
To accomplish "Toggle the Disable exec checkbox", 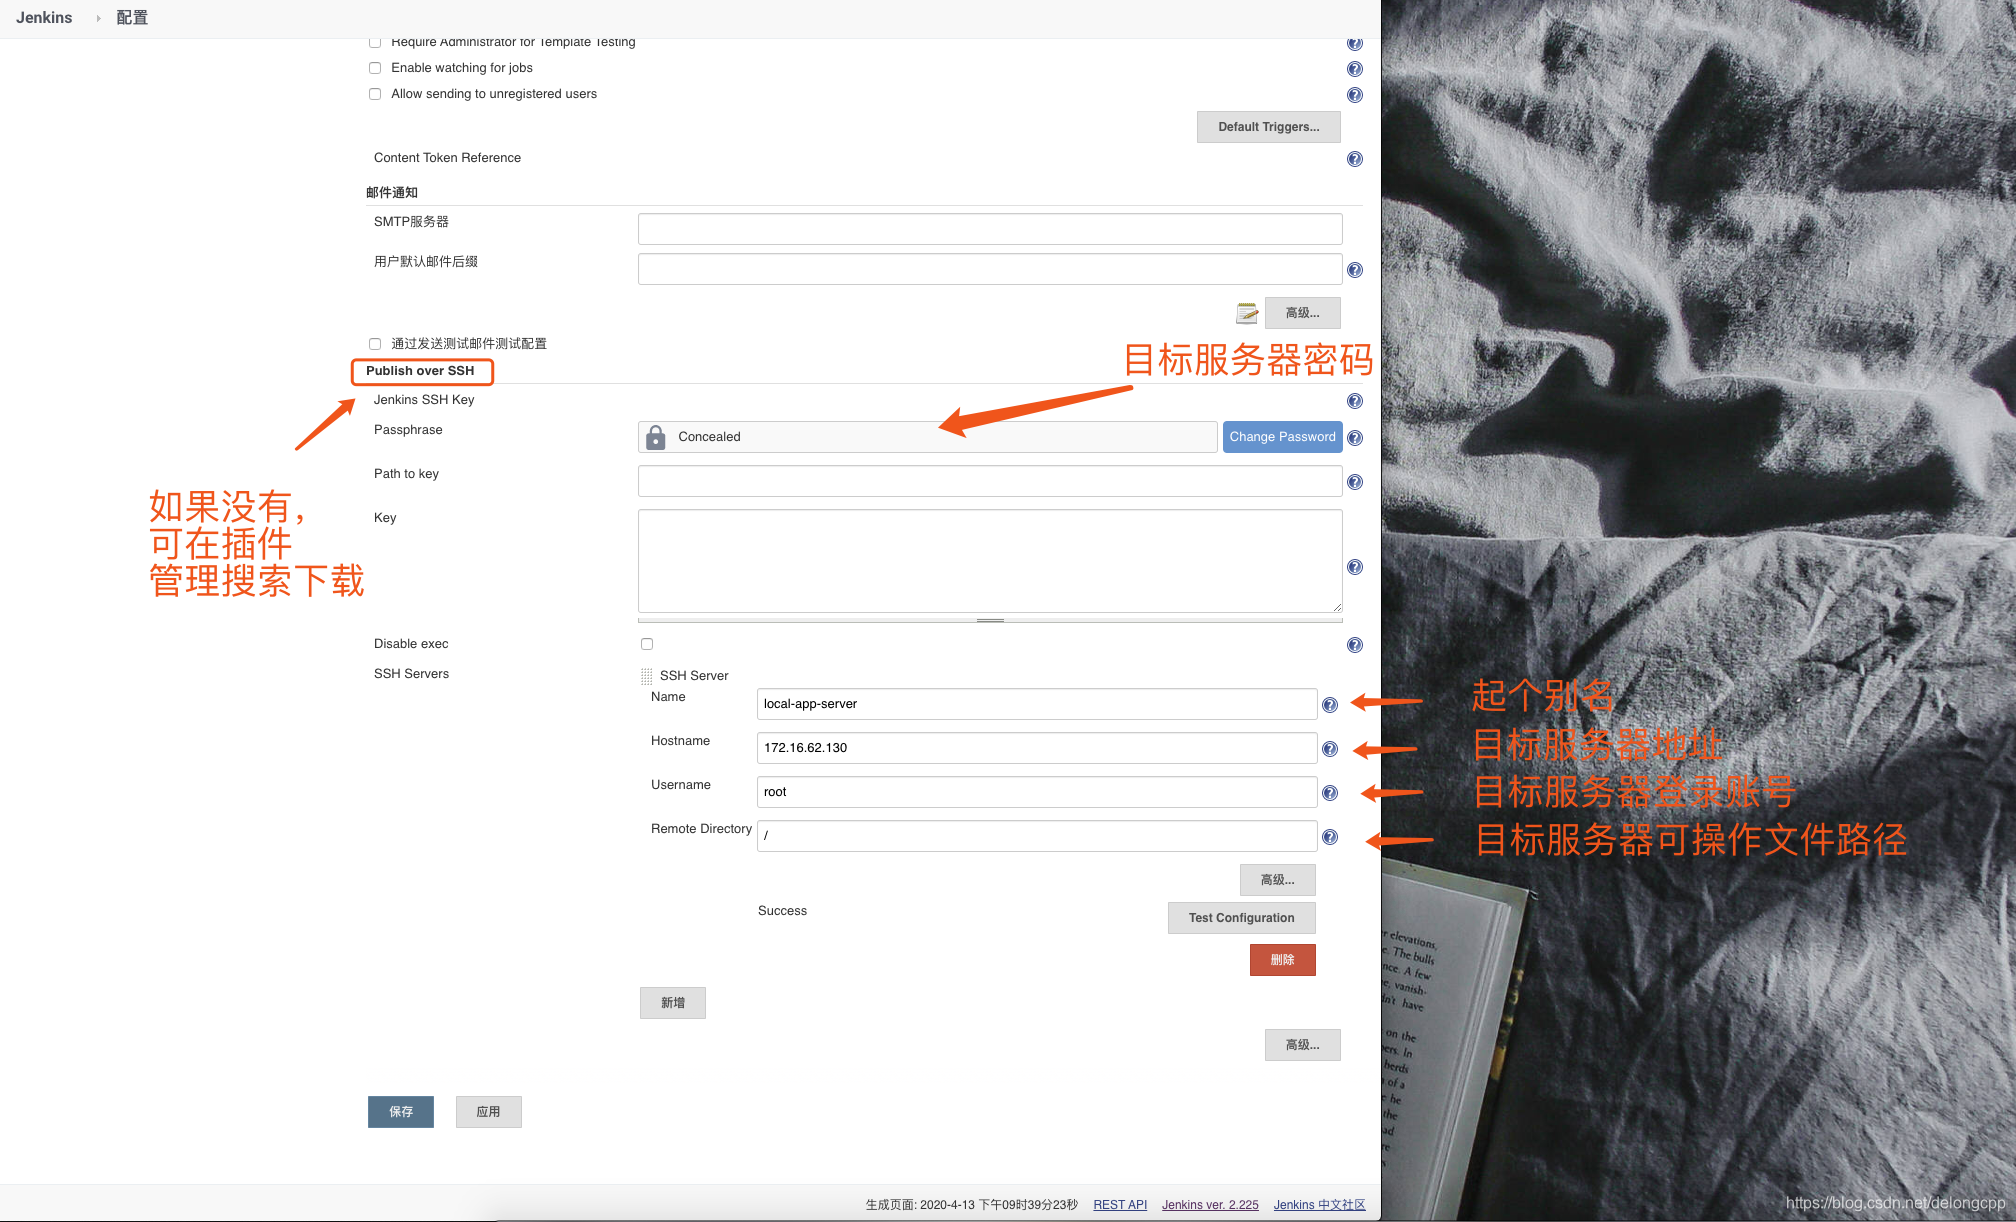I will pyautogui.click(x=647, y=644).
